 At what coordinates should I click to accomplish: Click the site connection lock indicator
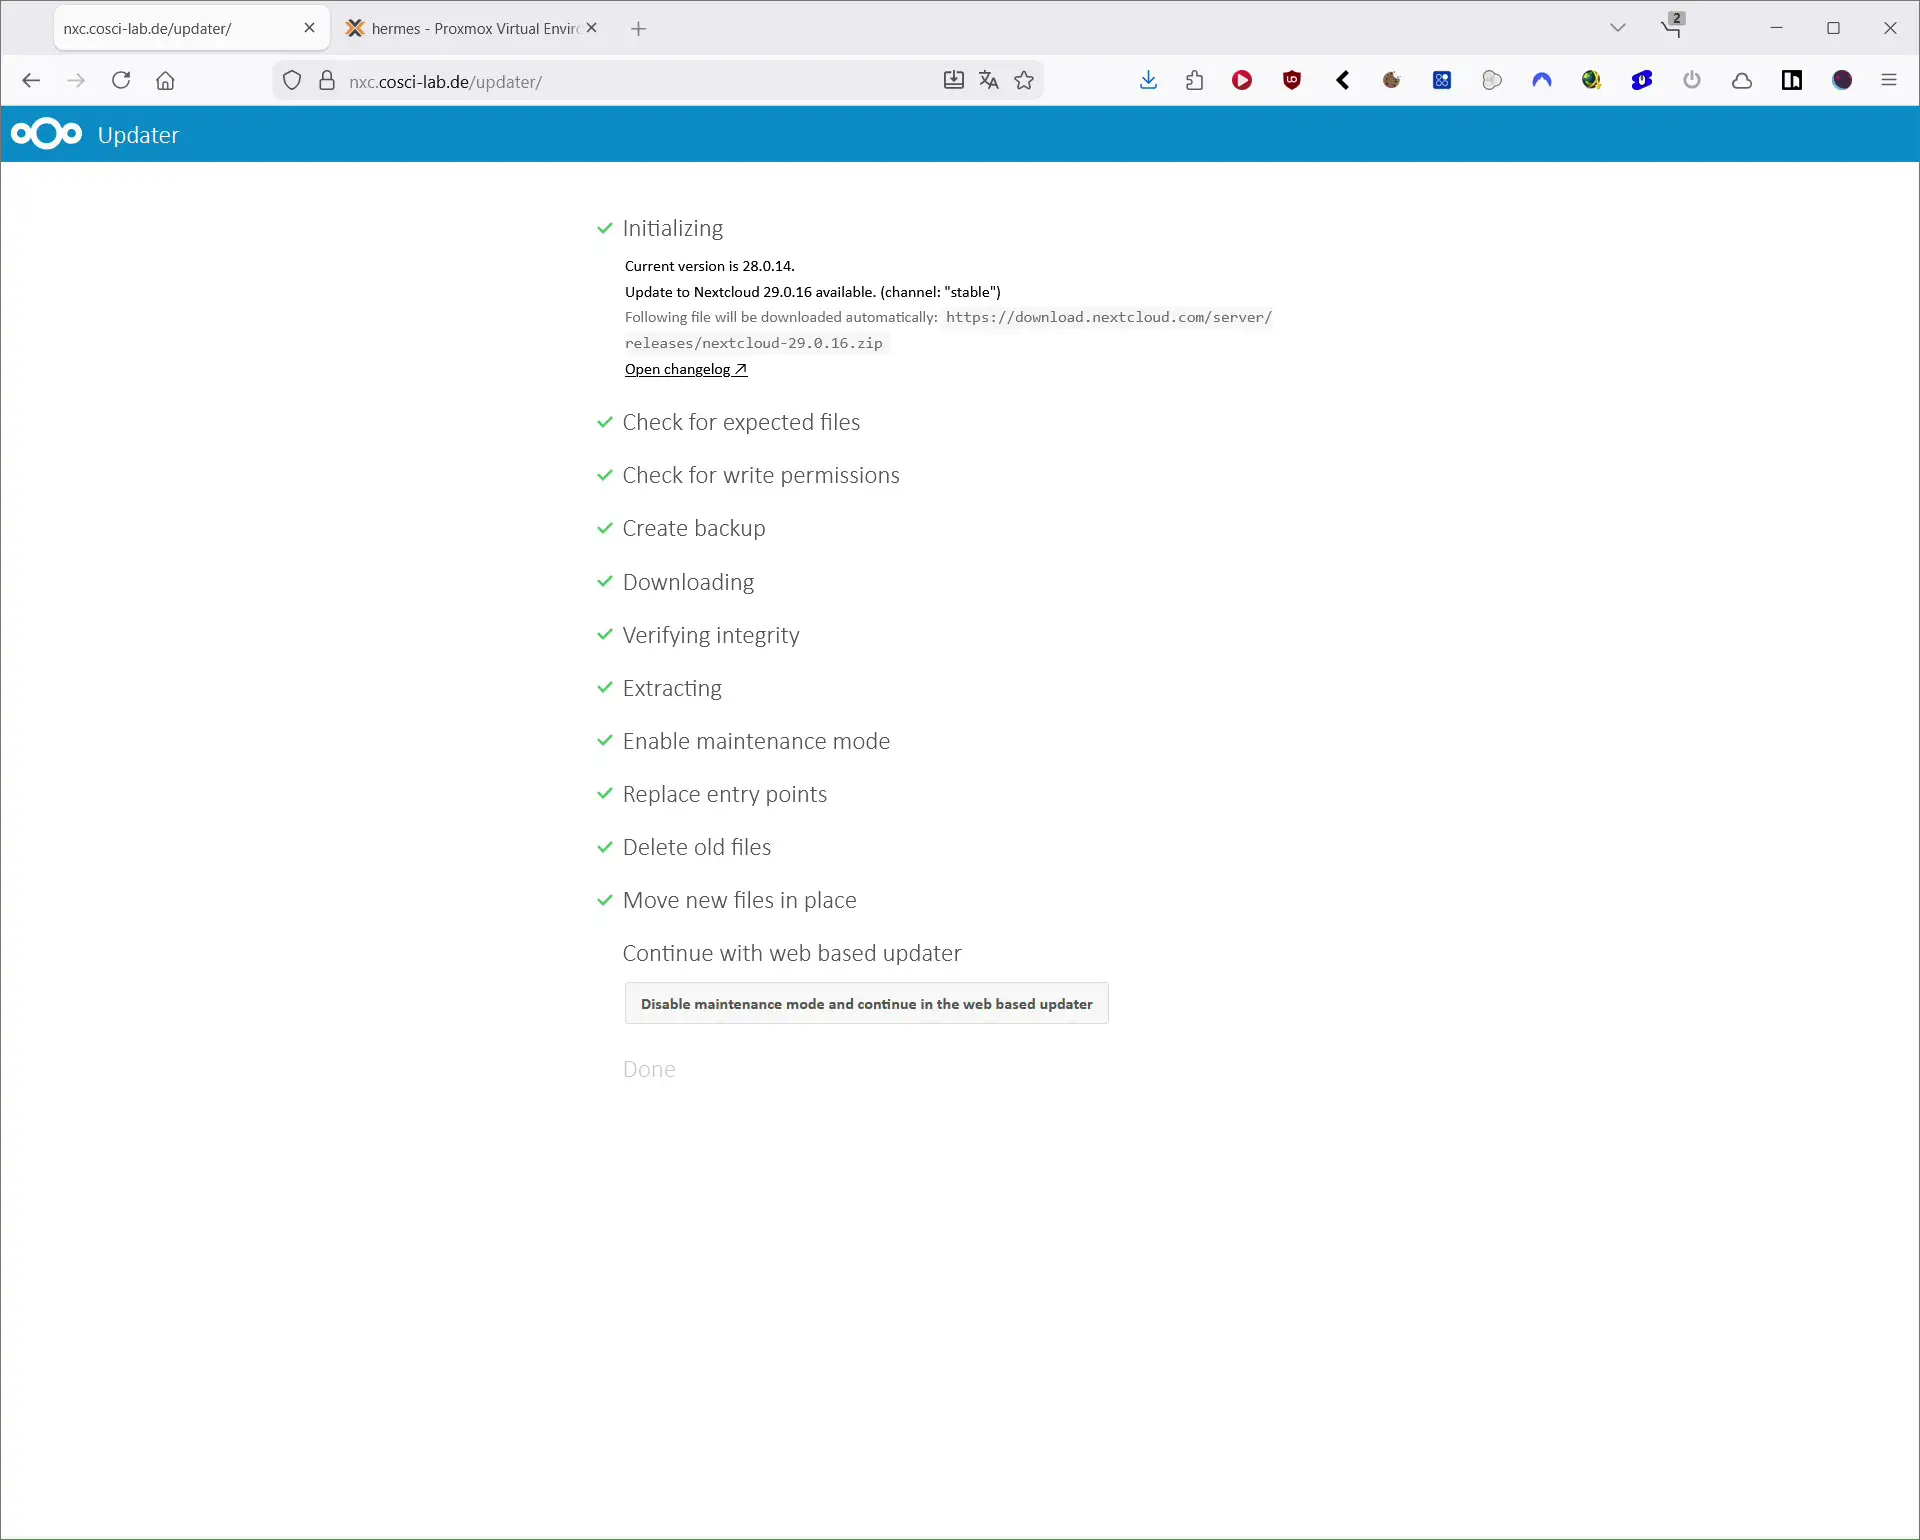[x=327, y=80]
